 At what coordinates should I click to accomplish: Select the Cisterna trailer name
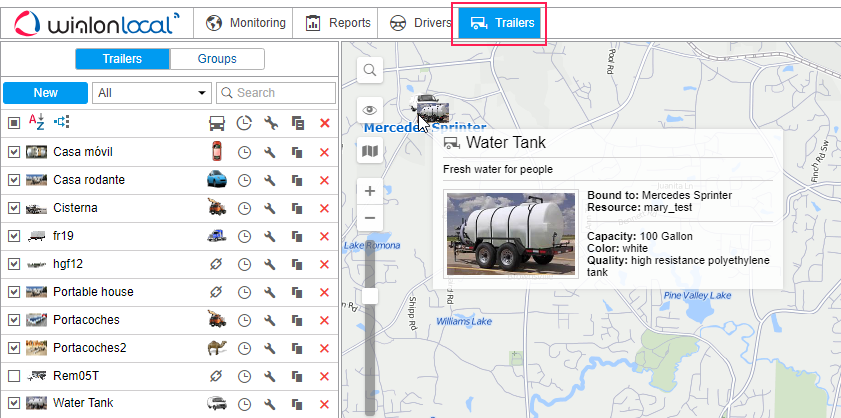75,208
